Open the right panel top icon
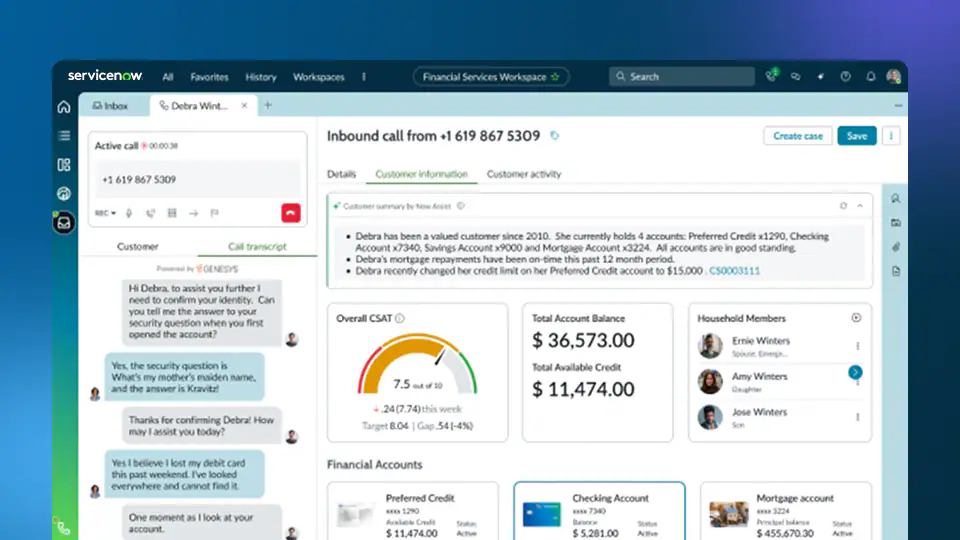Screen dimensions: 960x540 click(x=896, y=198)
